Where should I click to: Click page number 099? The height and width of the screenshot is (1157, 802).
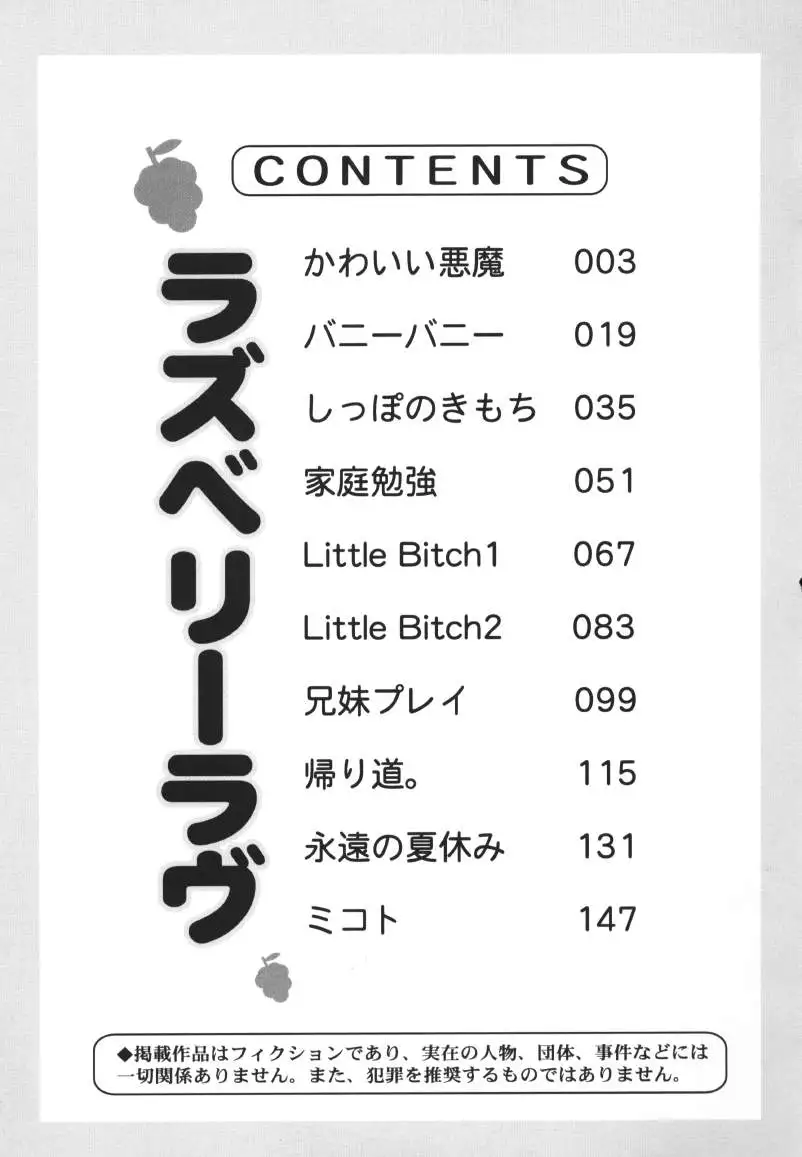(605, 701)
